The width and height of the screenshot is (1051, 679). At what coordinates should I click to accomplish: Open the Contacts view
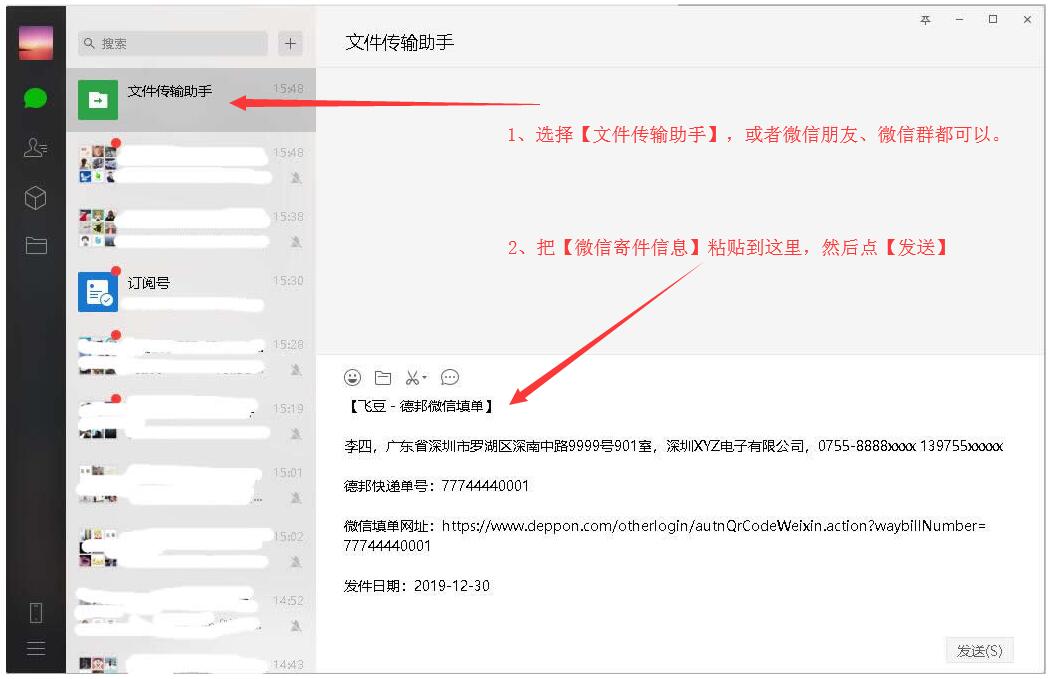36,147
